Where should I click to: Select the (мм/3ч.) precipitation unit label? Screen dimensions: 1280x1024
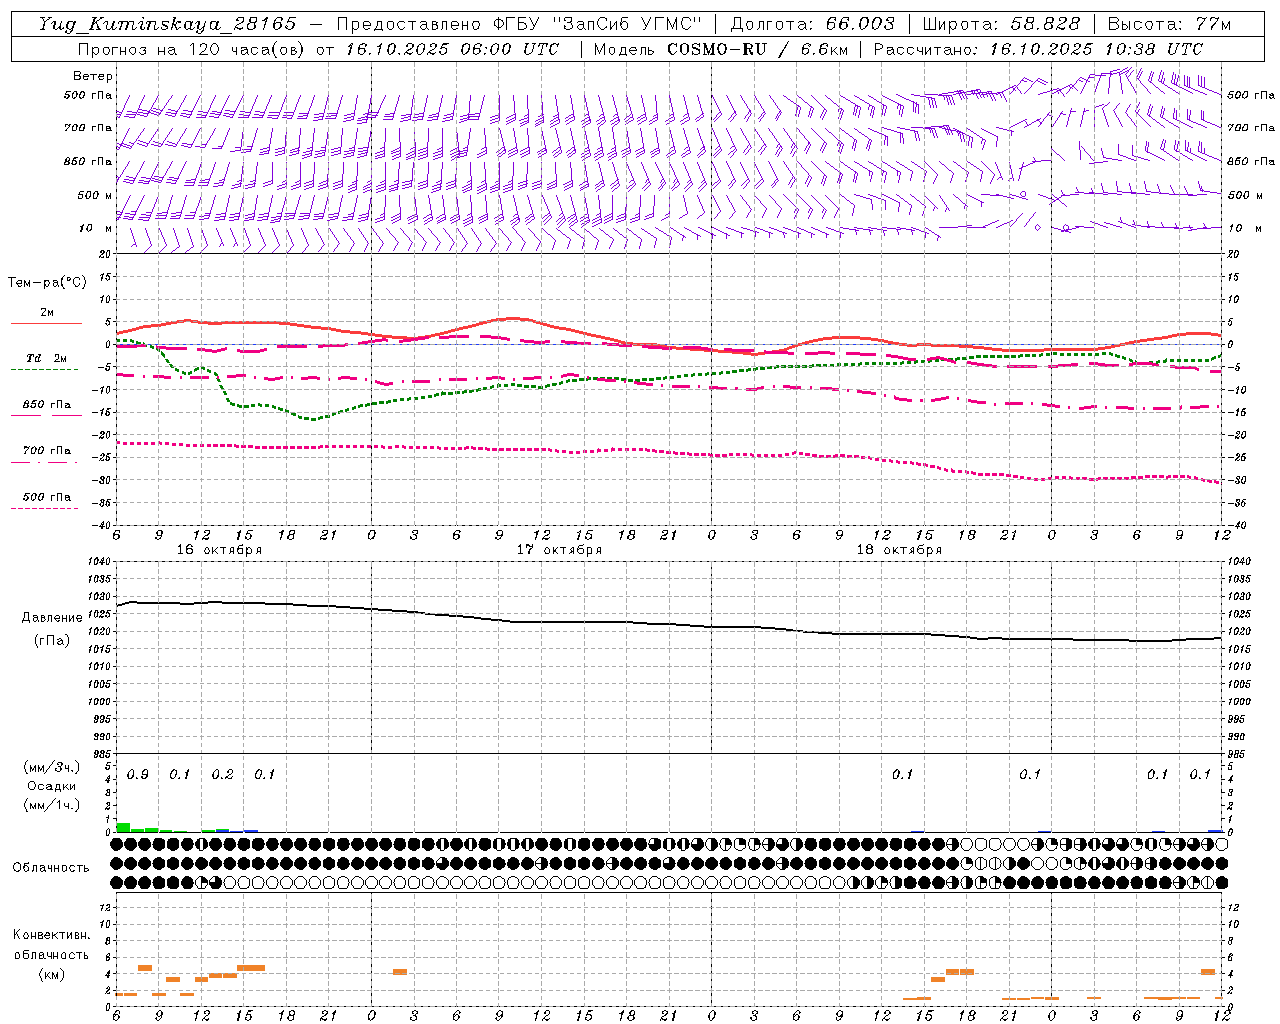pyautogui.click(x=52, y=768)
